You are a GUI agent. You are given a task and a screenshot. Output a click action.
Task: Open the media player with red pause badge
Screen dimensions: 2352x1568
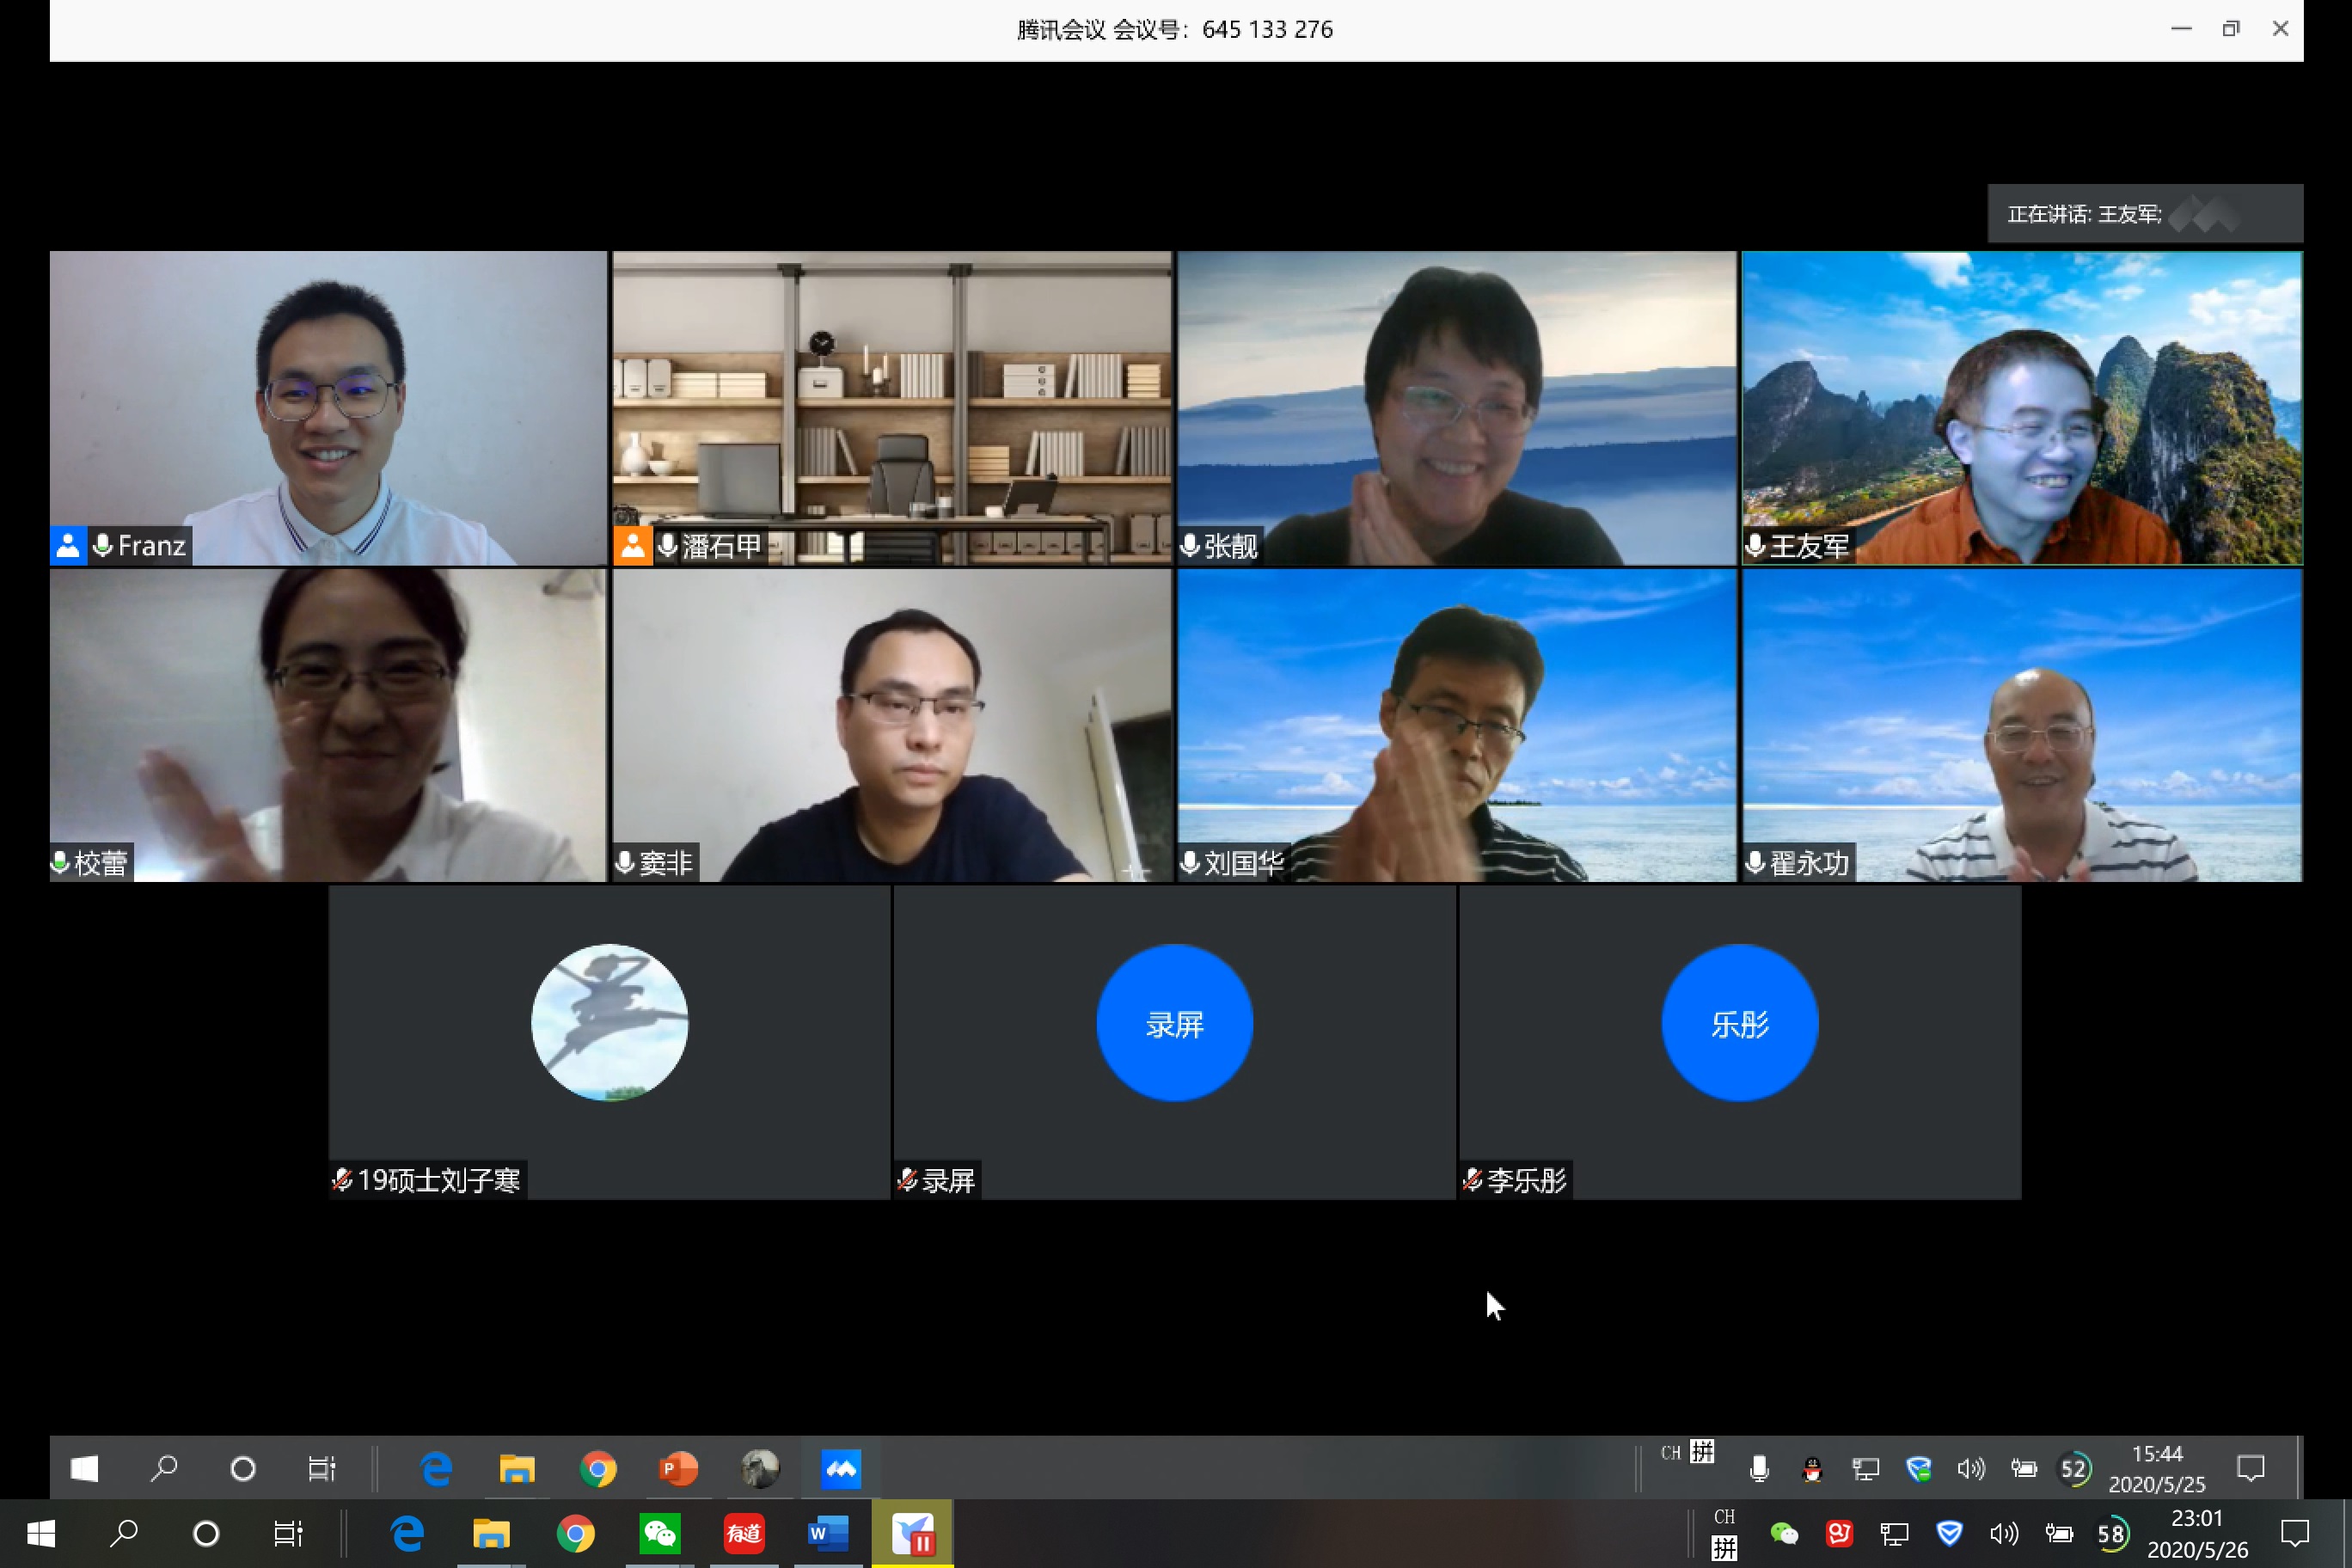pyautogui.click(x=912, y=1533)
